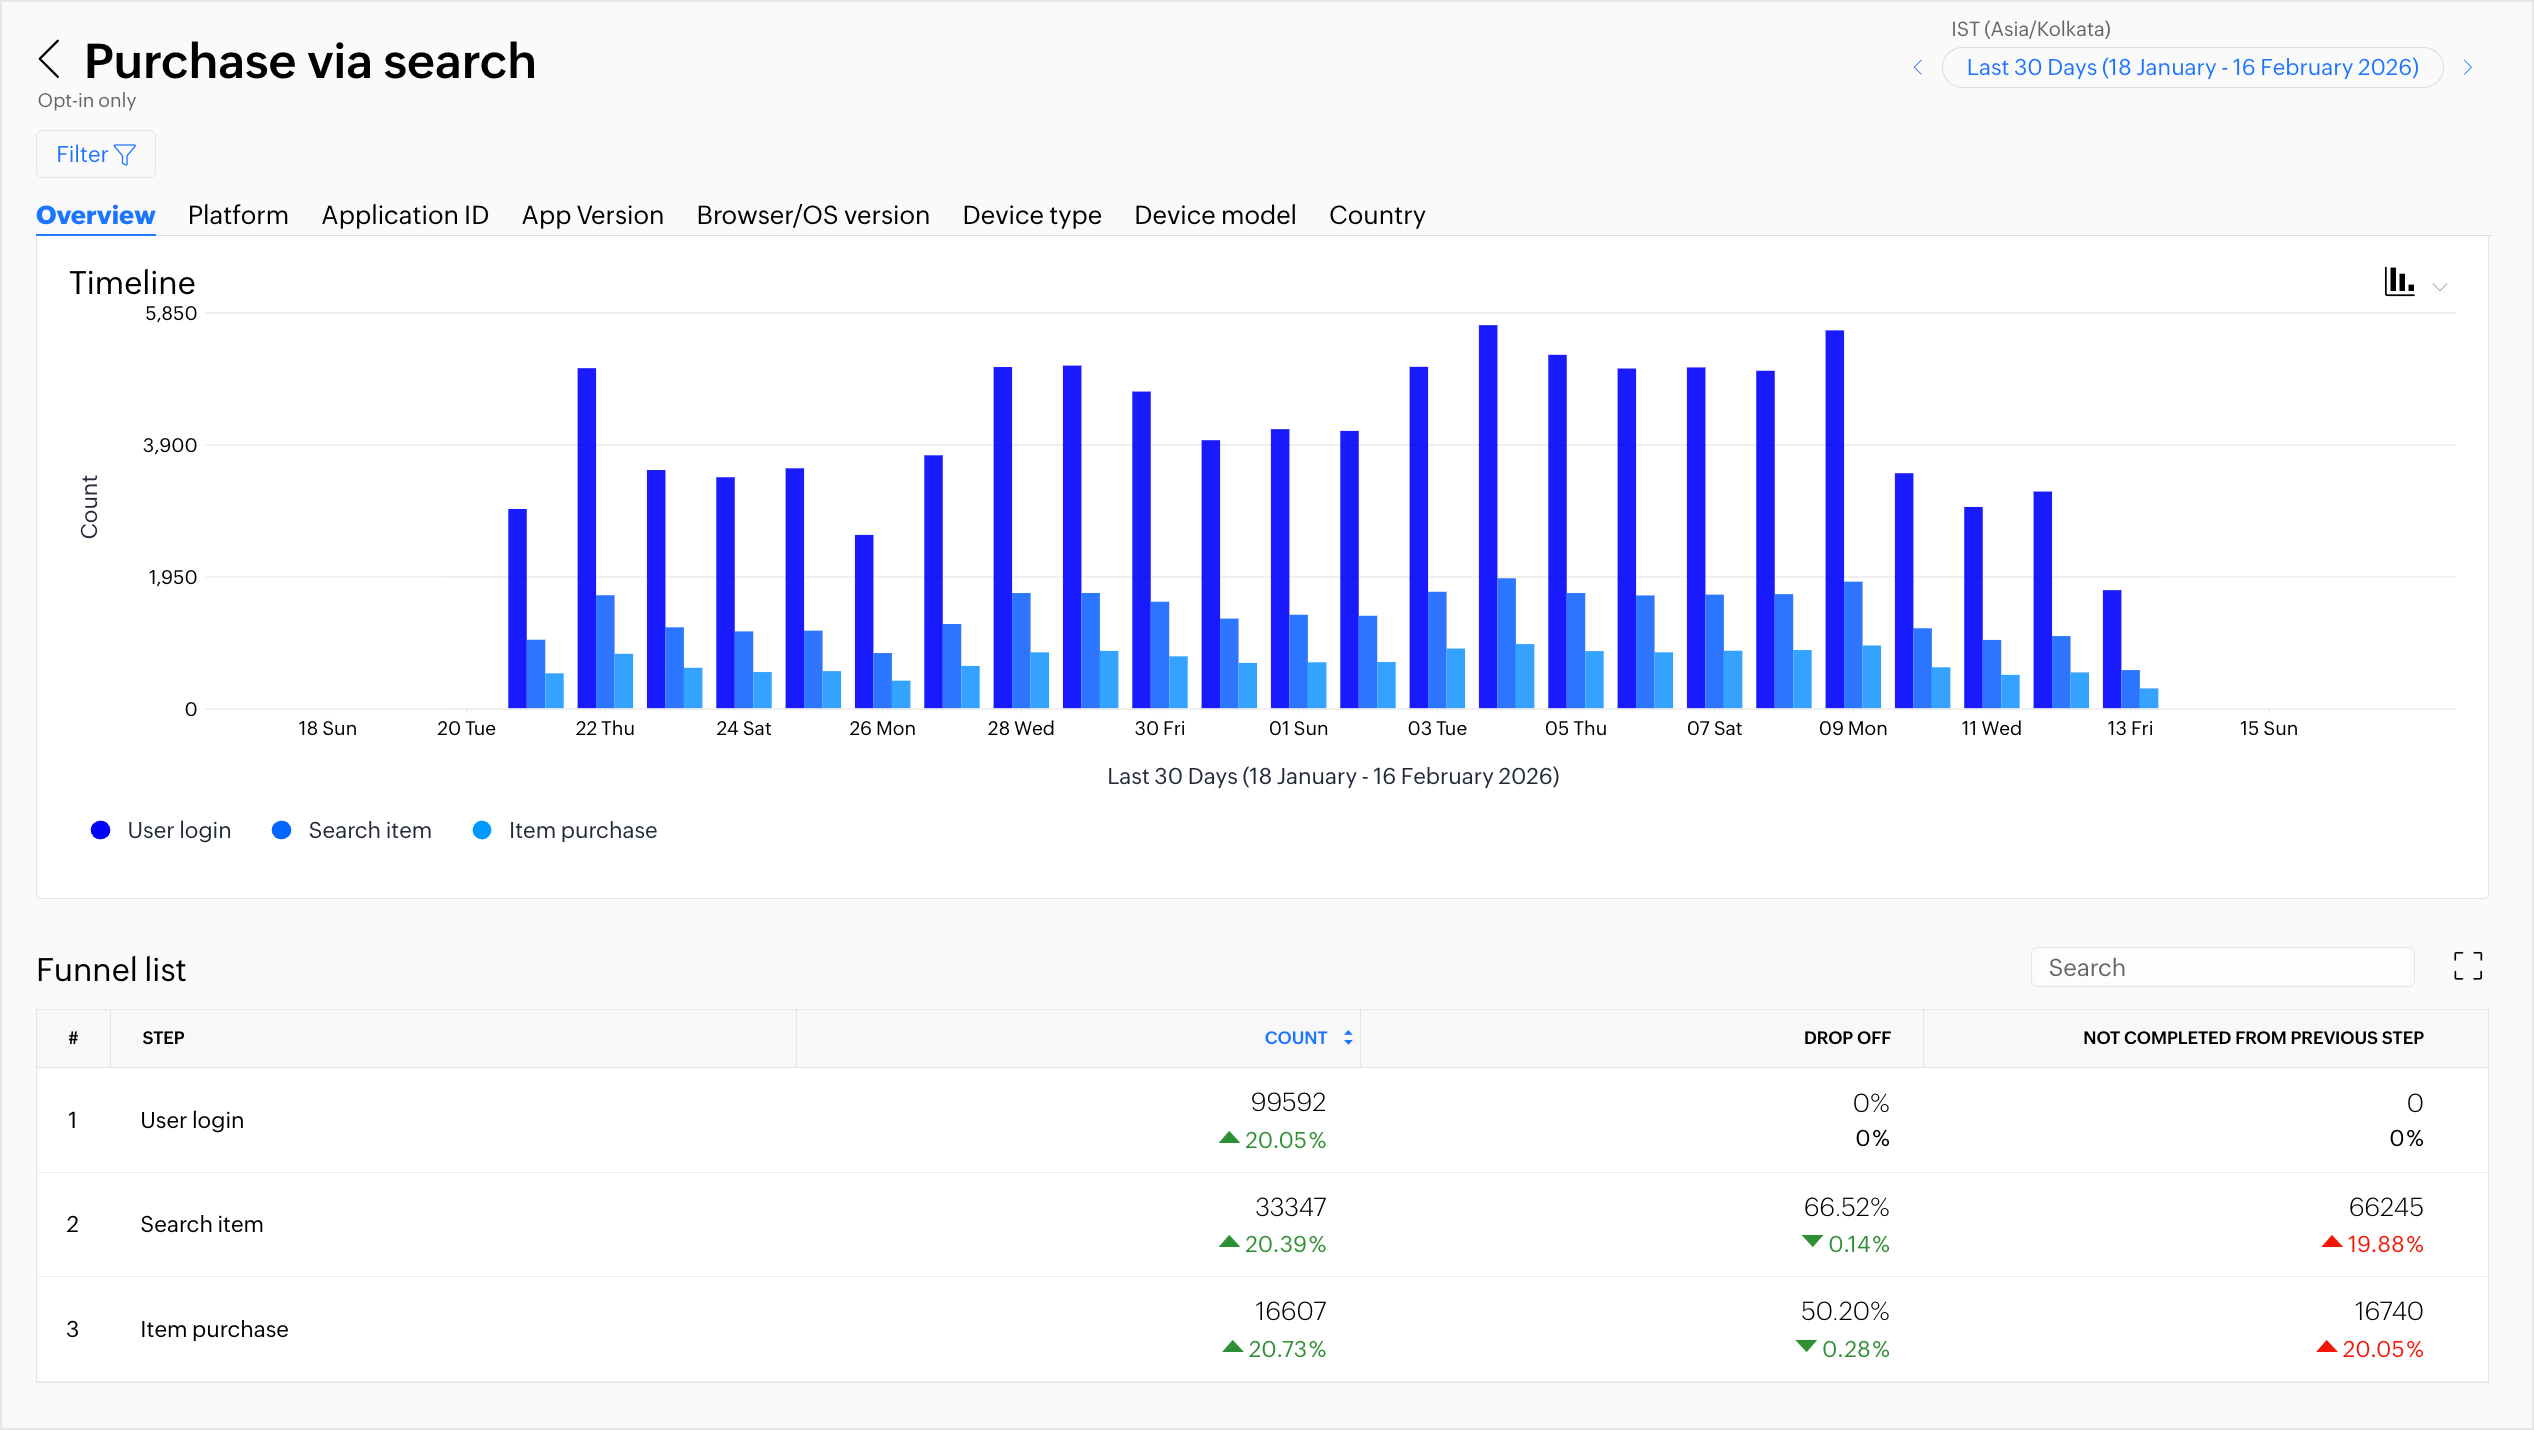This screenshot has width=2534, height=1430.
Task: Open the Browser/OS version tab
Action: (x=812, y=215)
